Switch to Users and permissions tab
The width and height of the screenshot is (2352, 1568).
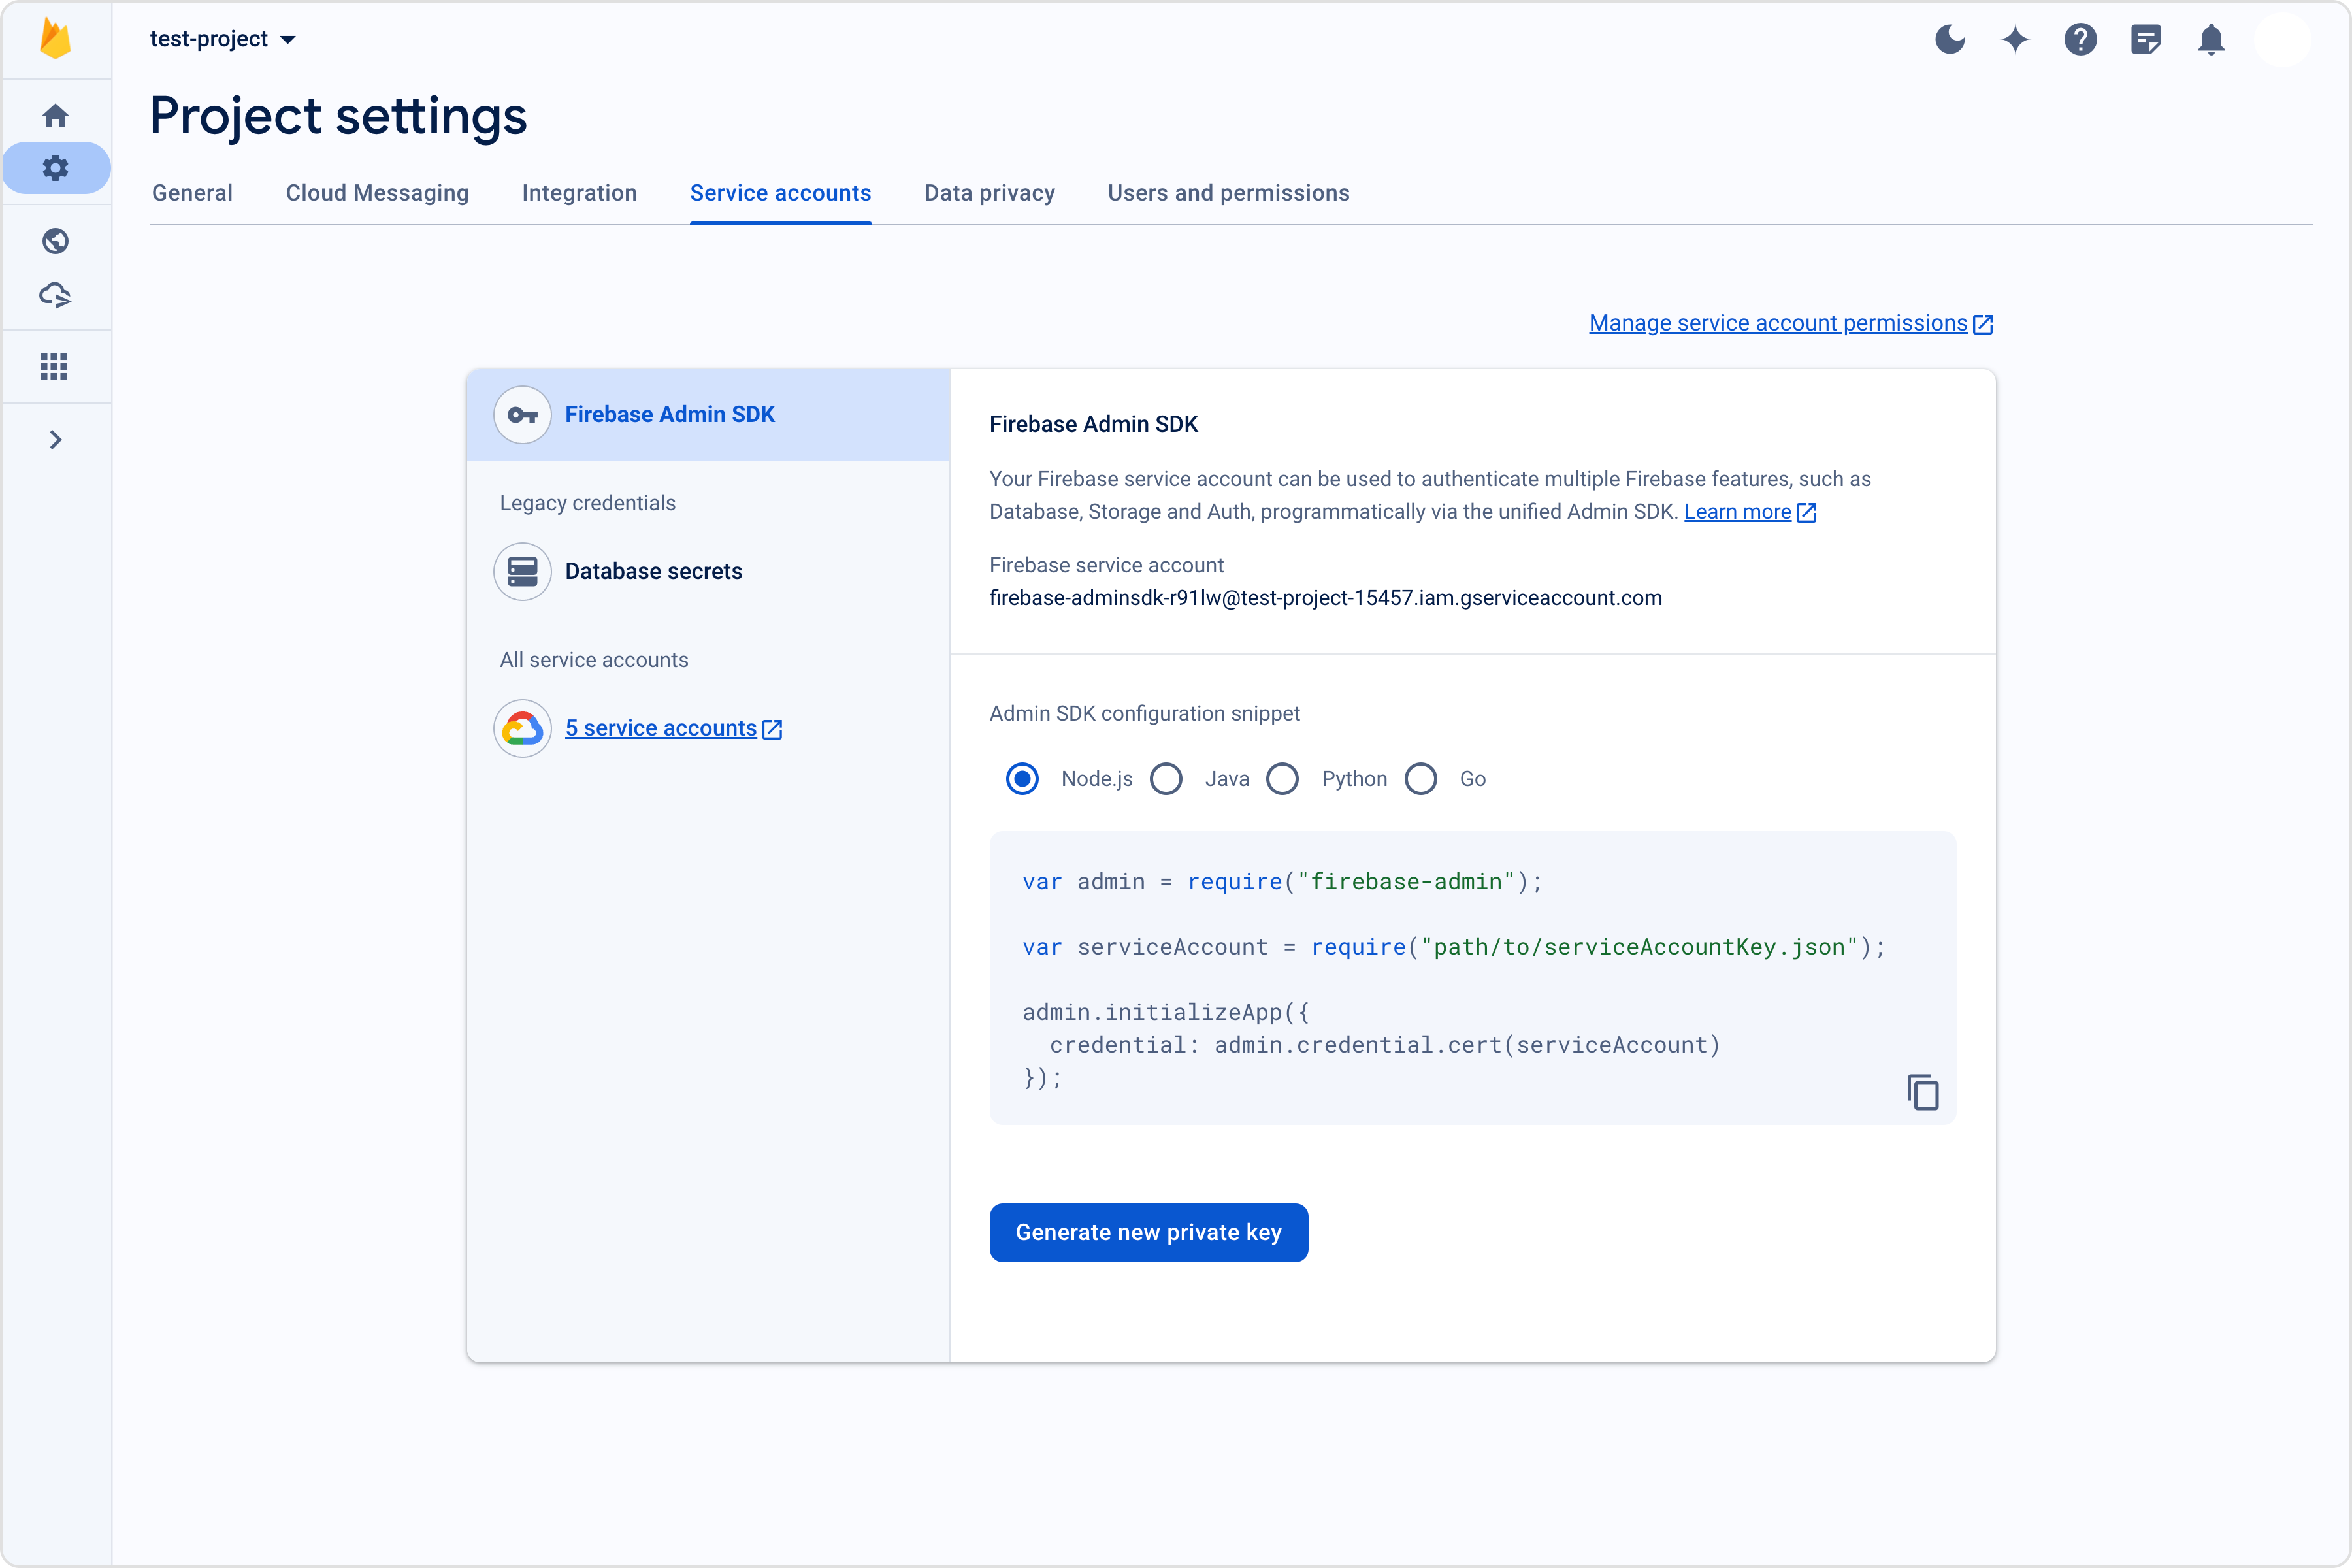pyautogui.click(x=1228, y=193)
